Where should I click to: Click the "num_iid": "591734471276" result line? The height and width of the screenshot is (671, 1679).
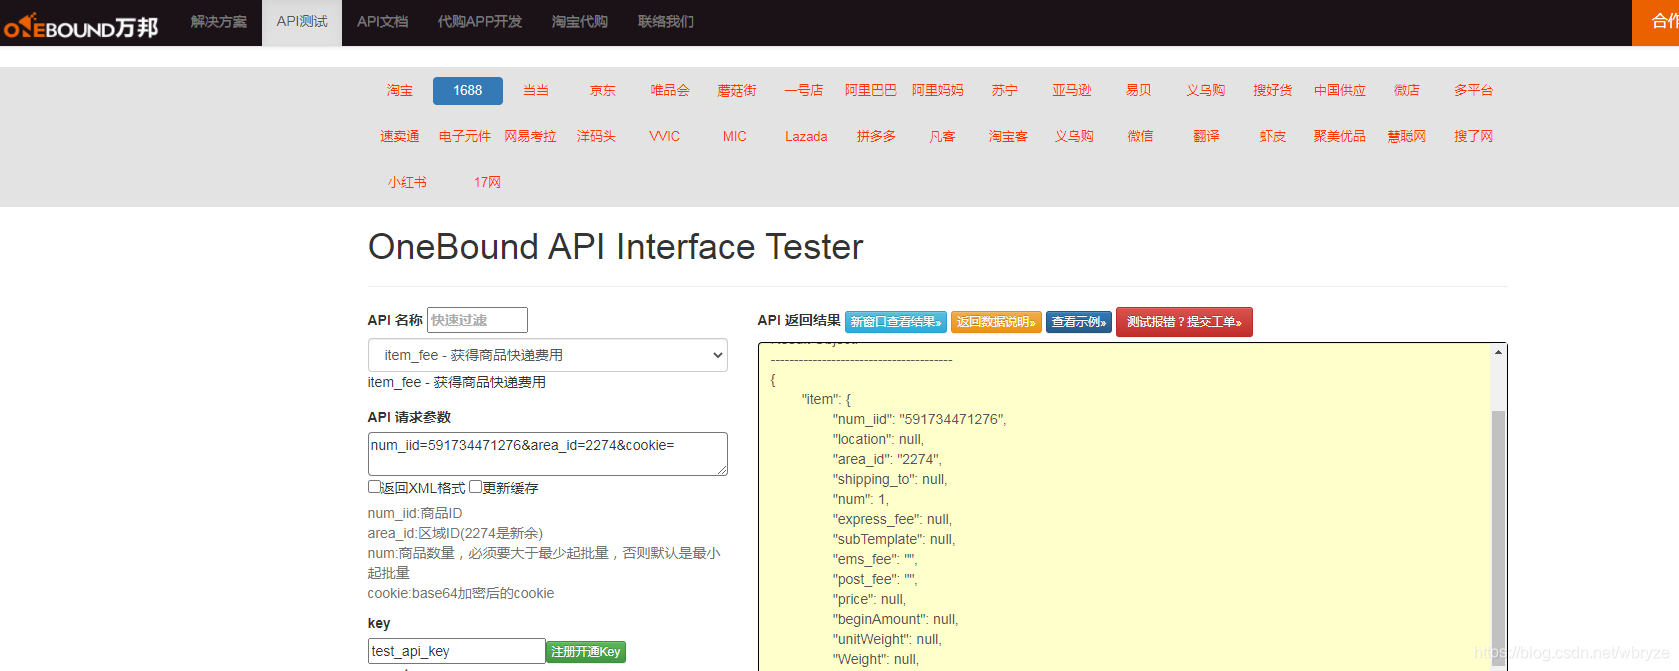point(919,419)
